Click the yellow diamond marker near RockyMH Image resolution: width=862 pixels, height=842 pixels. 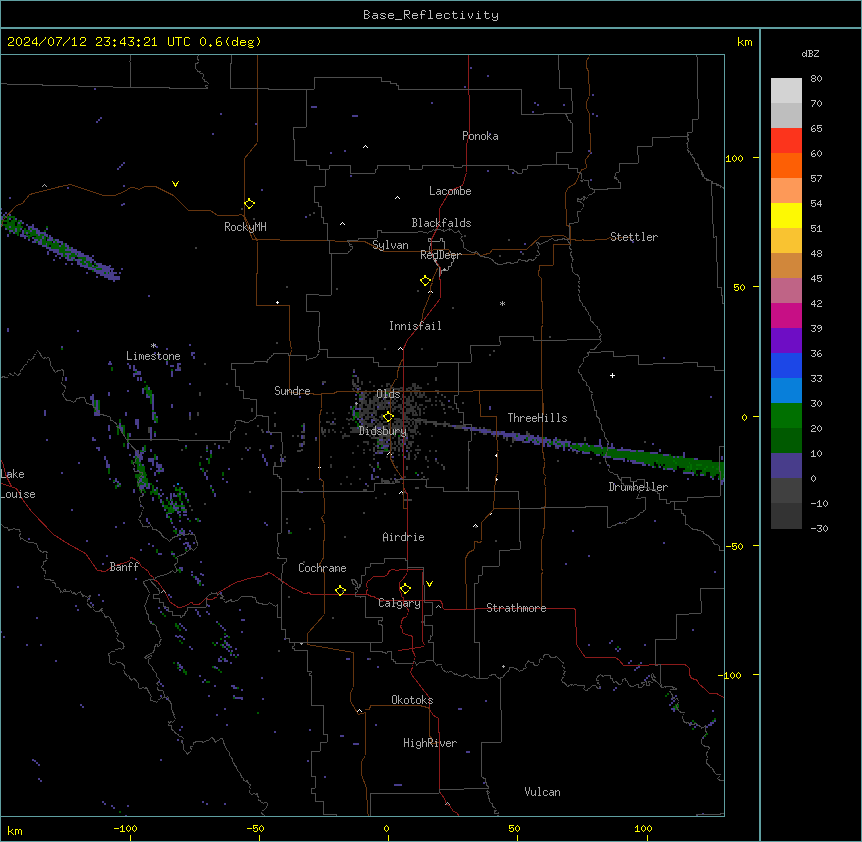click(x=249, y=204)
